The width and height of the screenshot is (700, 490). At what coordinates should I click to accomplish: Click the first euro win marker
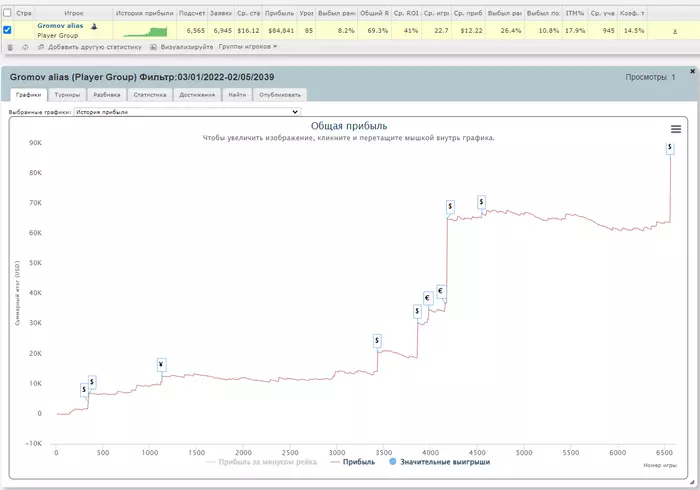pos(428,298)
